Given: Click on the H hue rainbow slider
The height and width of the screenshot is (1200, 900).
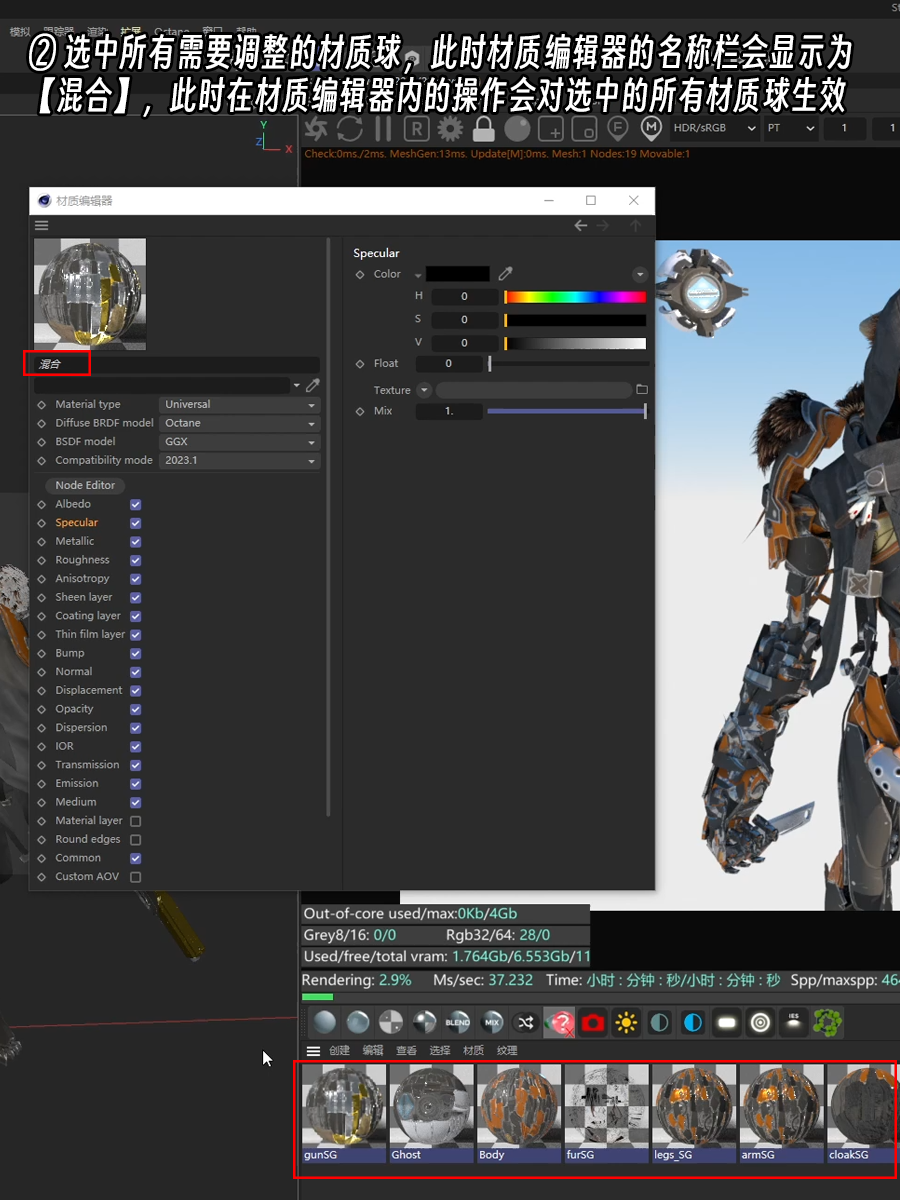Looking at the screenshot, I should pyautogui.click(x=575, y=297).
